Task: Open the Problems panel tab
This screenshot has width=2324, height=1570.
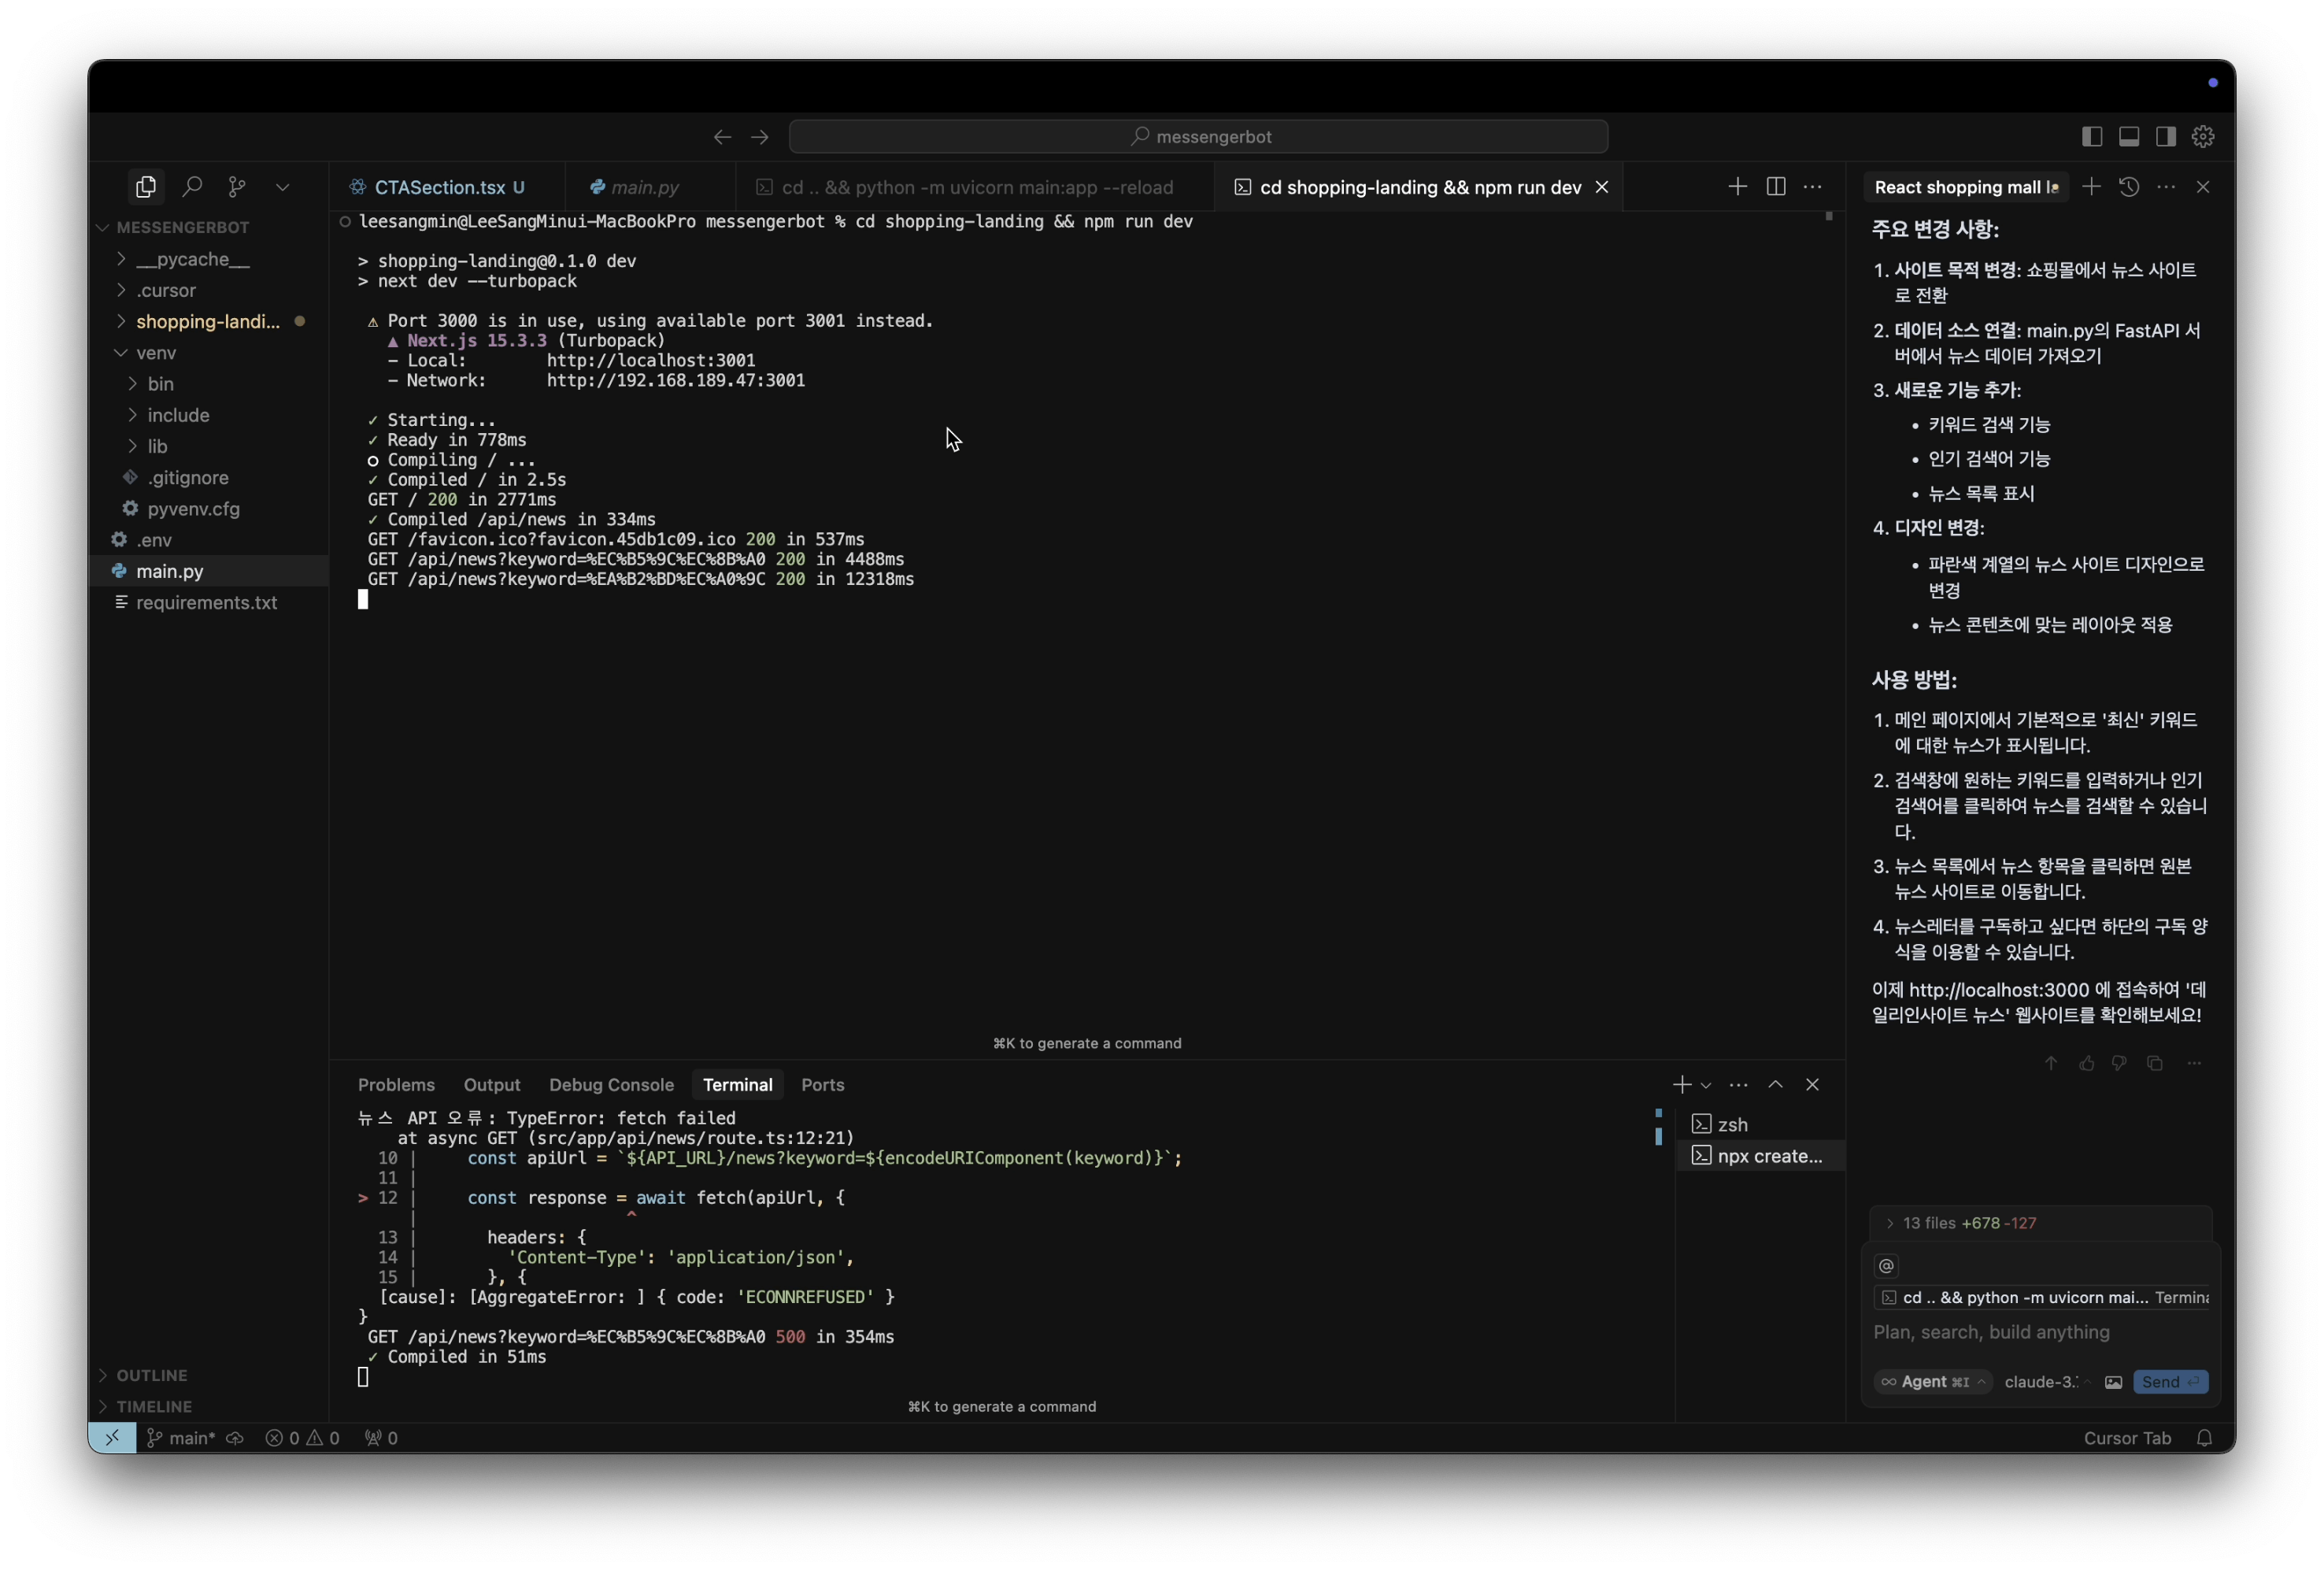Action: pyautogui.click(x=396, y=1085)
